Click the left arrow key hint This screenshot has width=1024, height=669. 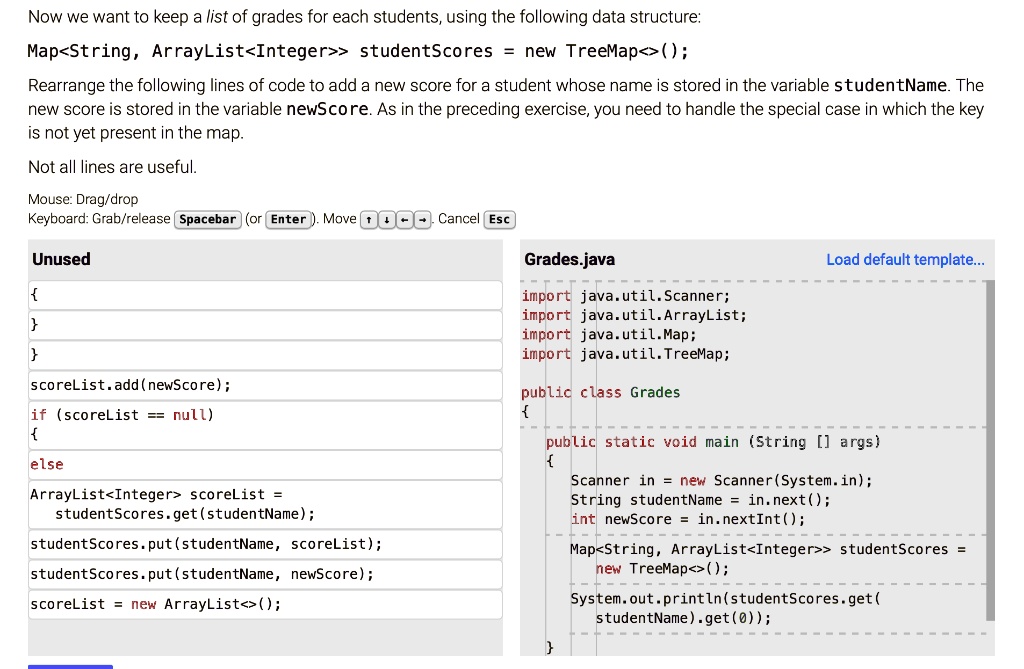405,220
